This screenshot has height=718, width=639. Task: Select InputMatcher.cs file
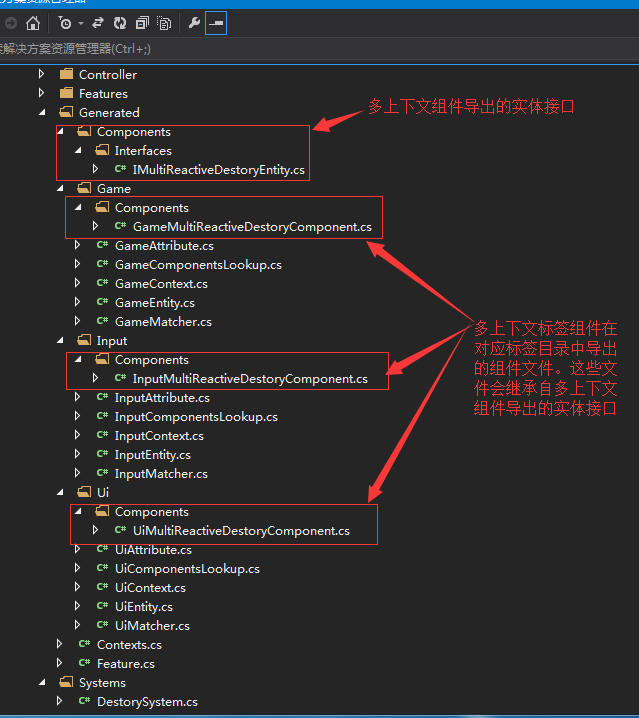pyautogui.click(x=161, y=473)
